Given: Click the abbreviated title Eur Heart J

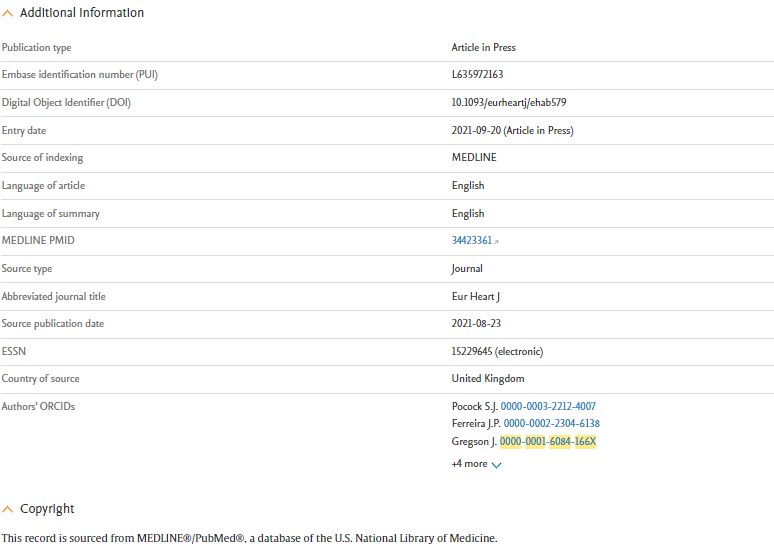Looking at the screenshot, I should [475, 296].
